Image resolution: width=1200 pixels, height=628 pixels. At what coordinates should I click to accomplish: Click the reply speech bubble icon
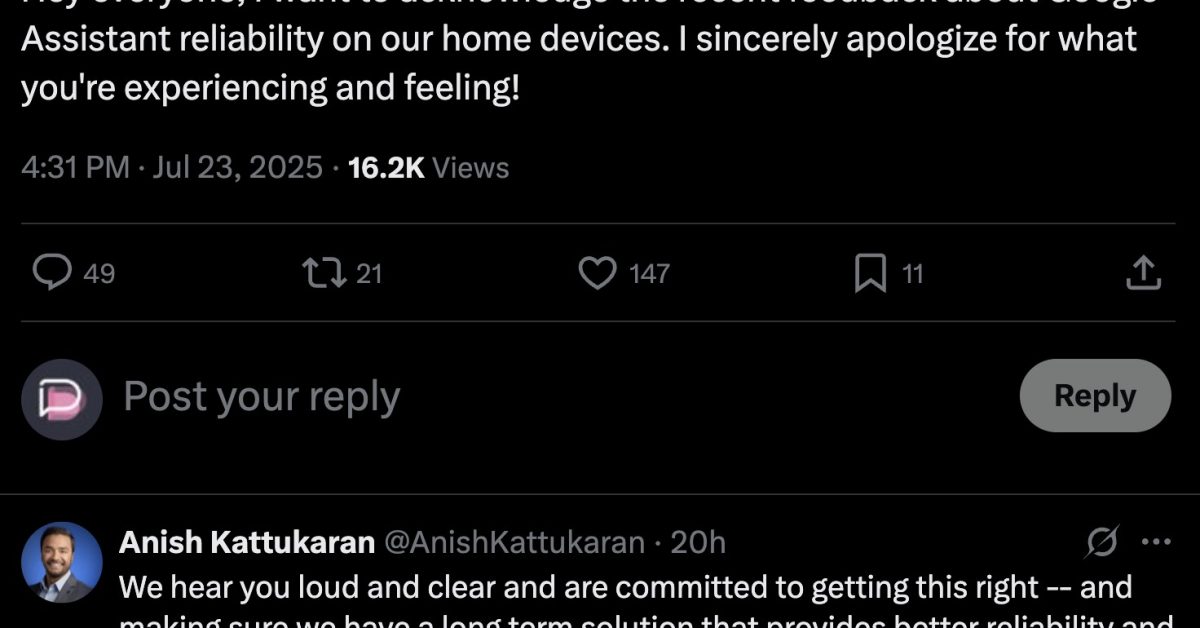[51, 272]
